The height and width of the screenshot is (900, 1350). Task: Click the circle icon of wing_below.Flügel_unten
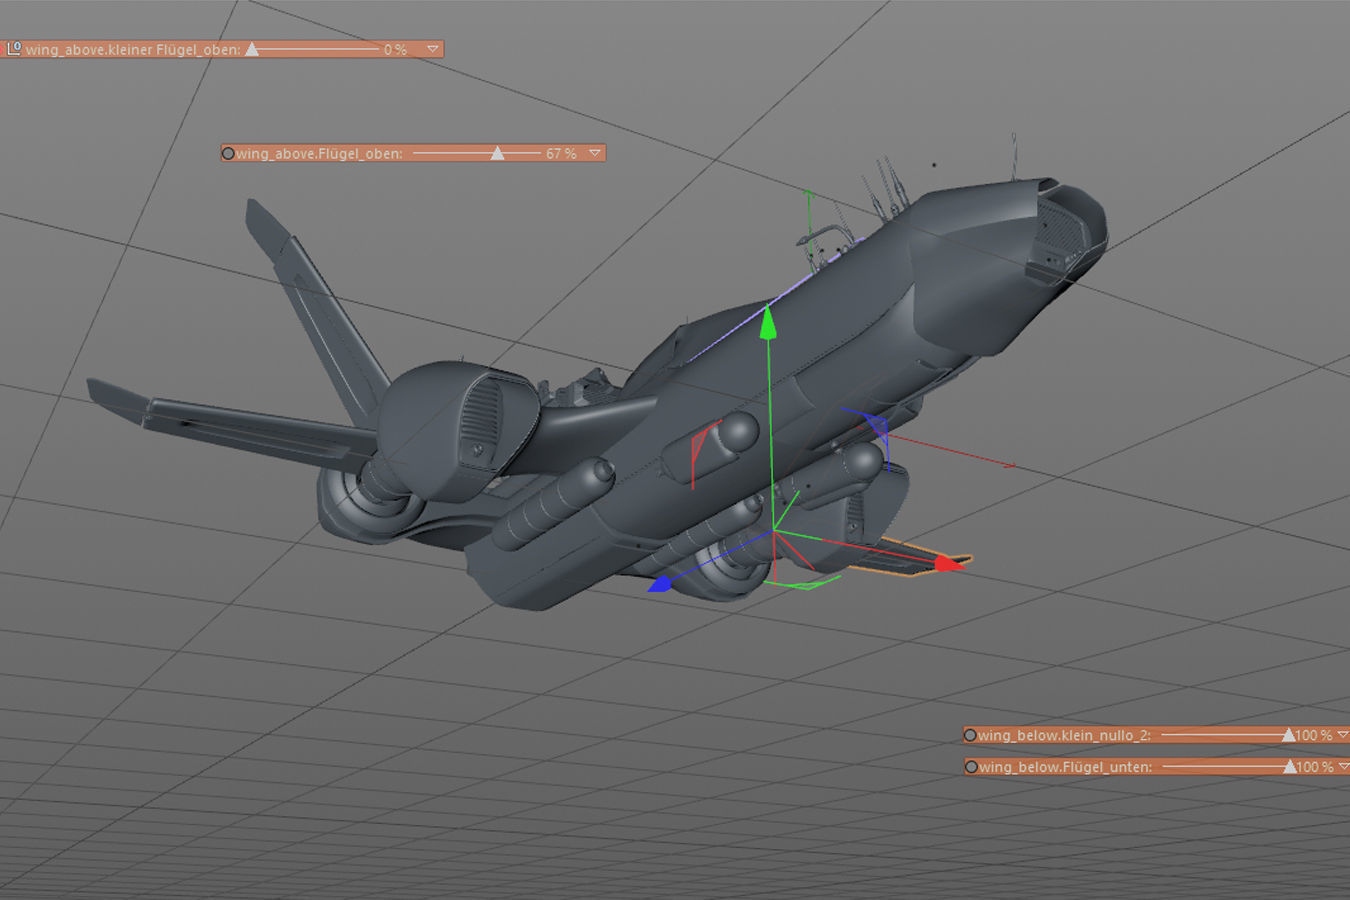[x=971, y=767]
